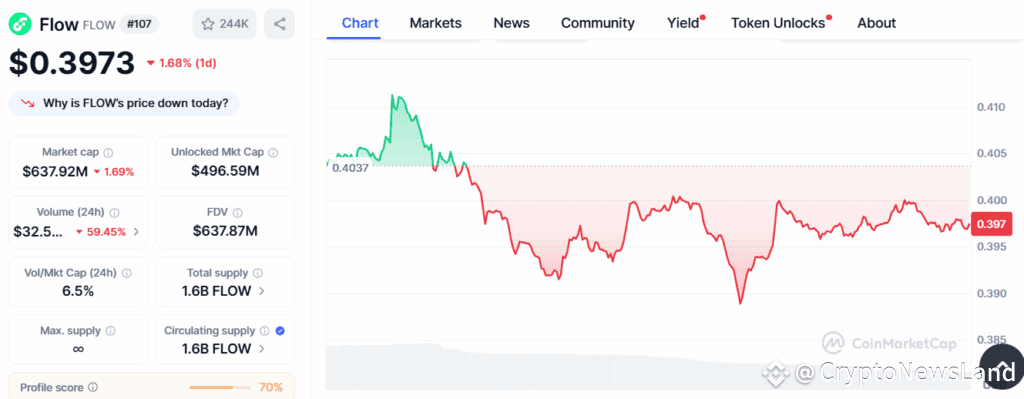Click the scroll-to-top arrow button
Screen dimensions: 1024x399
click(1002, 364)
